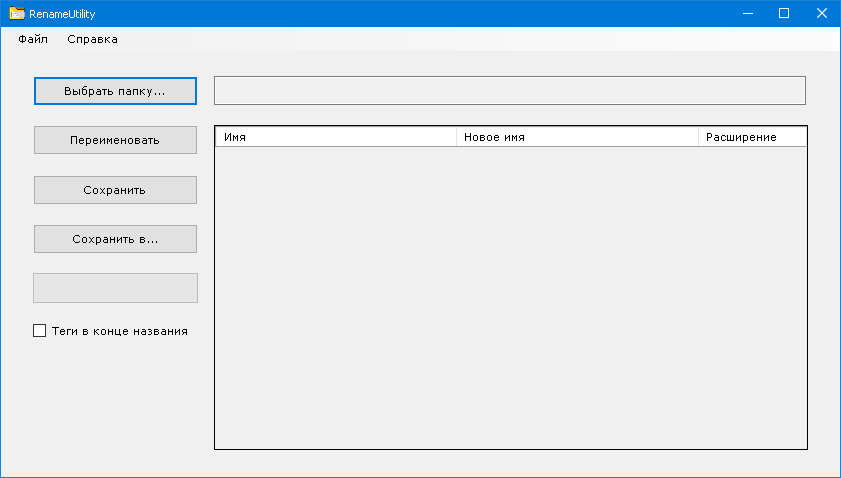Click the Переименовать button
Viewport: 841px width, 478px height.
point(115,140)
